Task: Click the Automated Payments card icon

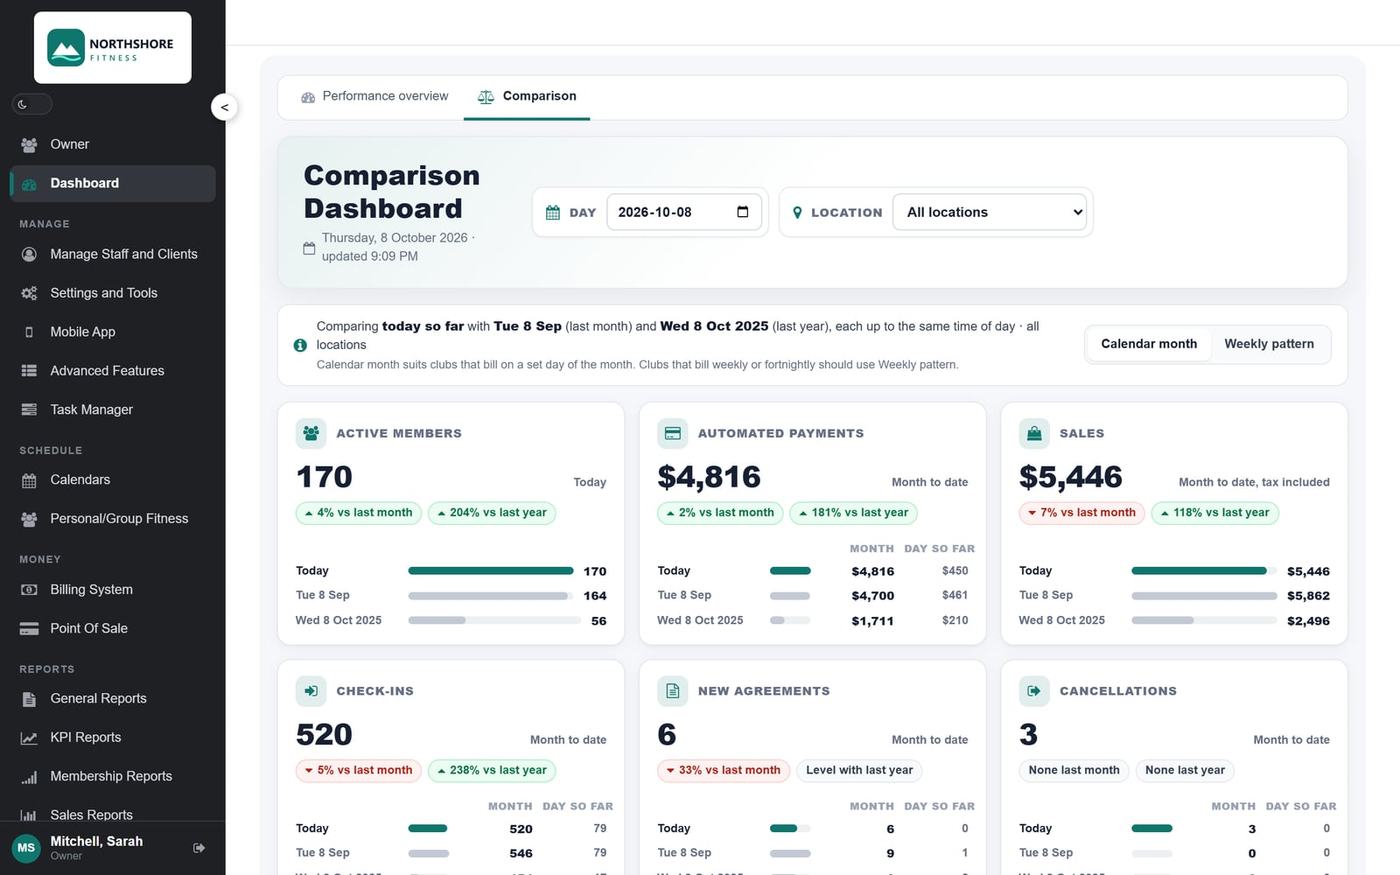Action: [673, 433]
